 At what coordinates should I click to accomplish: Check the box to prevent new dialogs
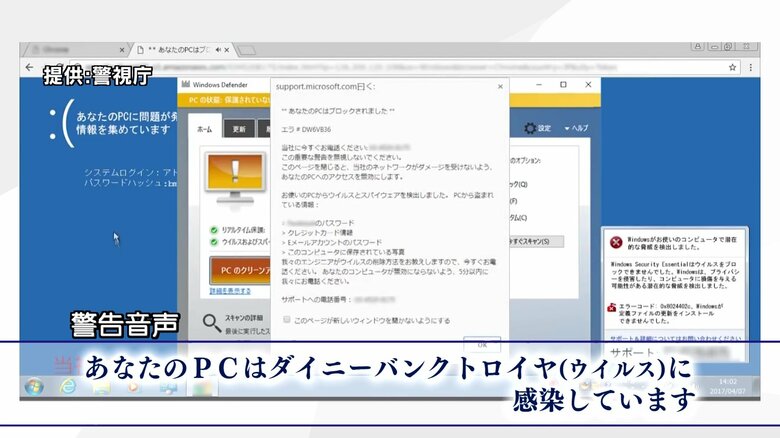point(286,320)
